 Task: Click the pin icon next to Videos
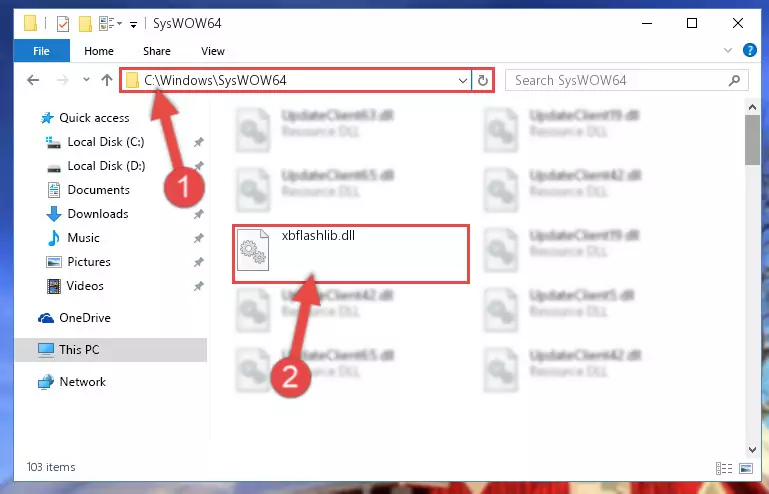tap(198, 286)
